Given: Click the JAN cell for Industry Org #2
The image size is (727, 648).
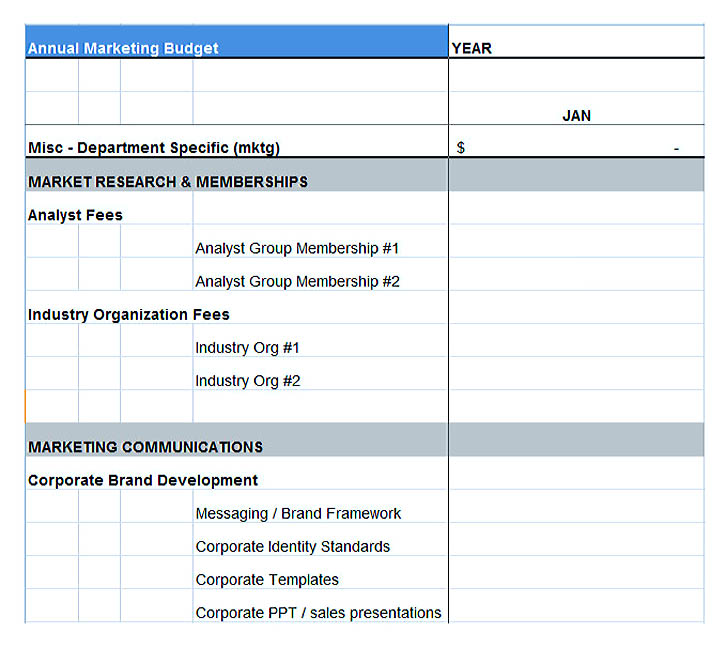Looking at the screenshot, I should coord(576,374).
